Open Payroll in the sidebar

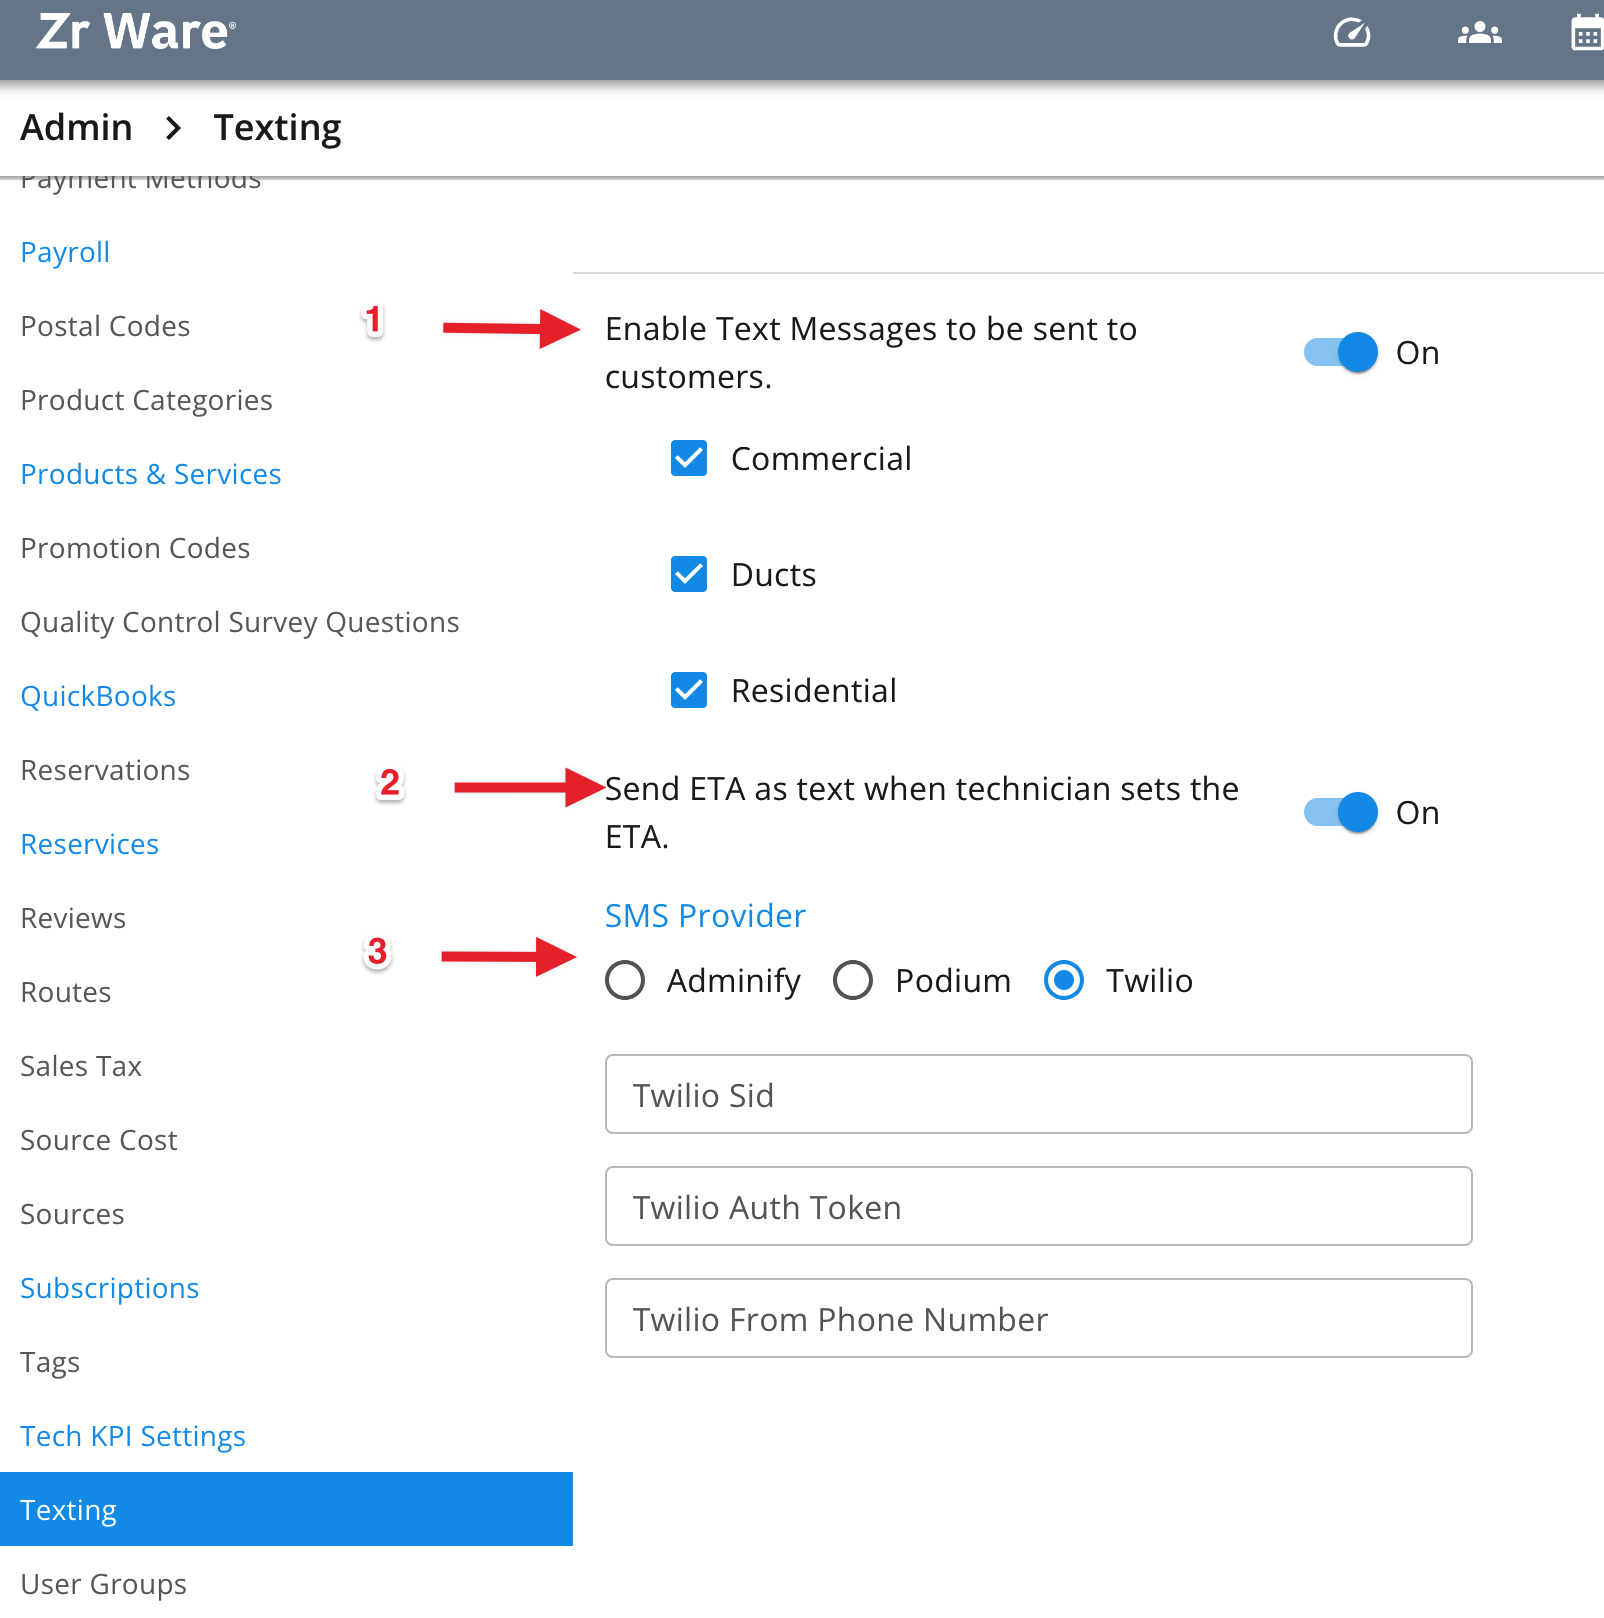pos(65,252)
